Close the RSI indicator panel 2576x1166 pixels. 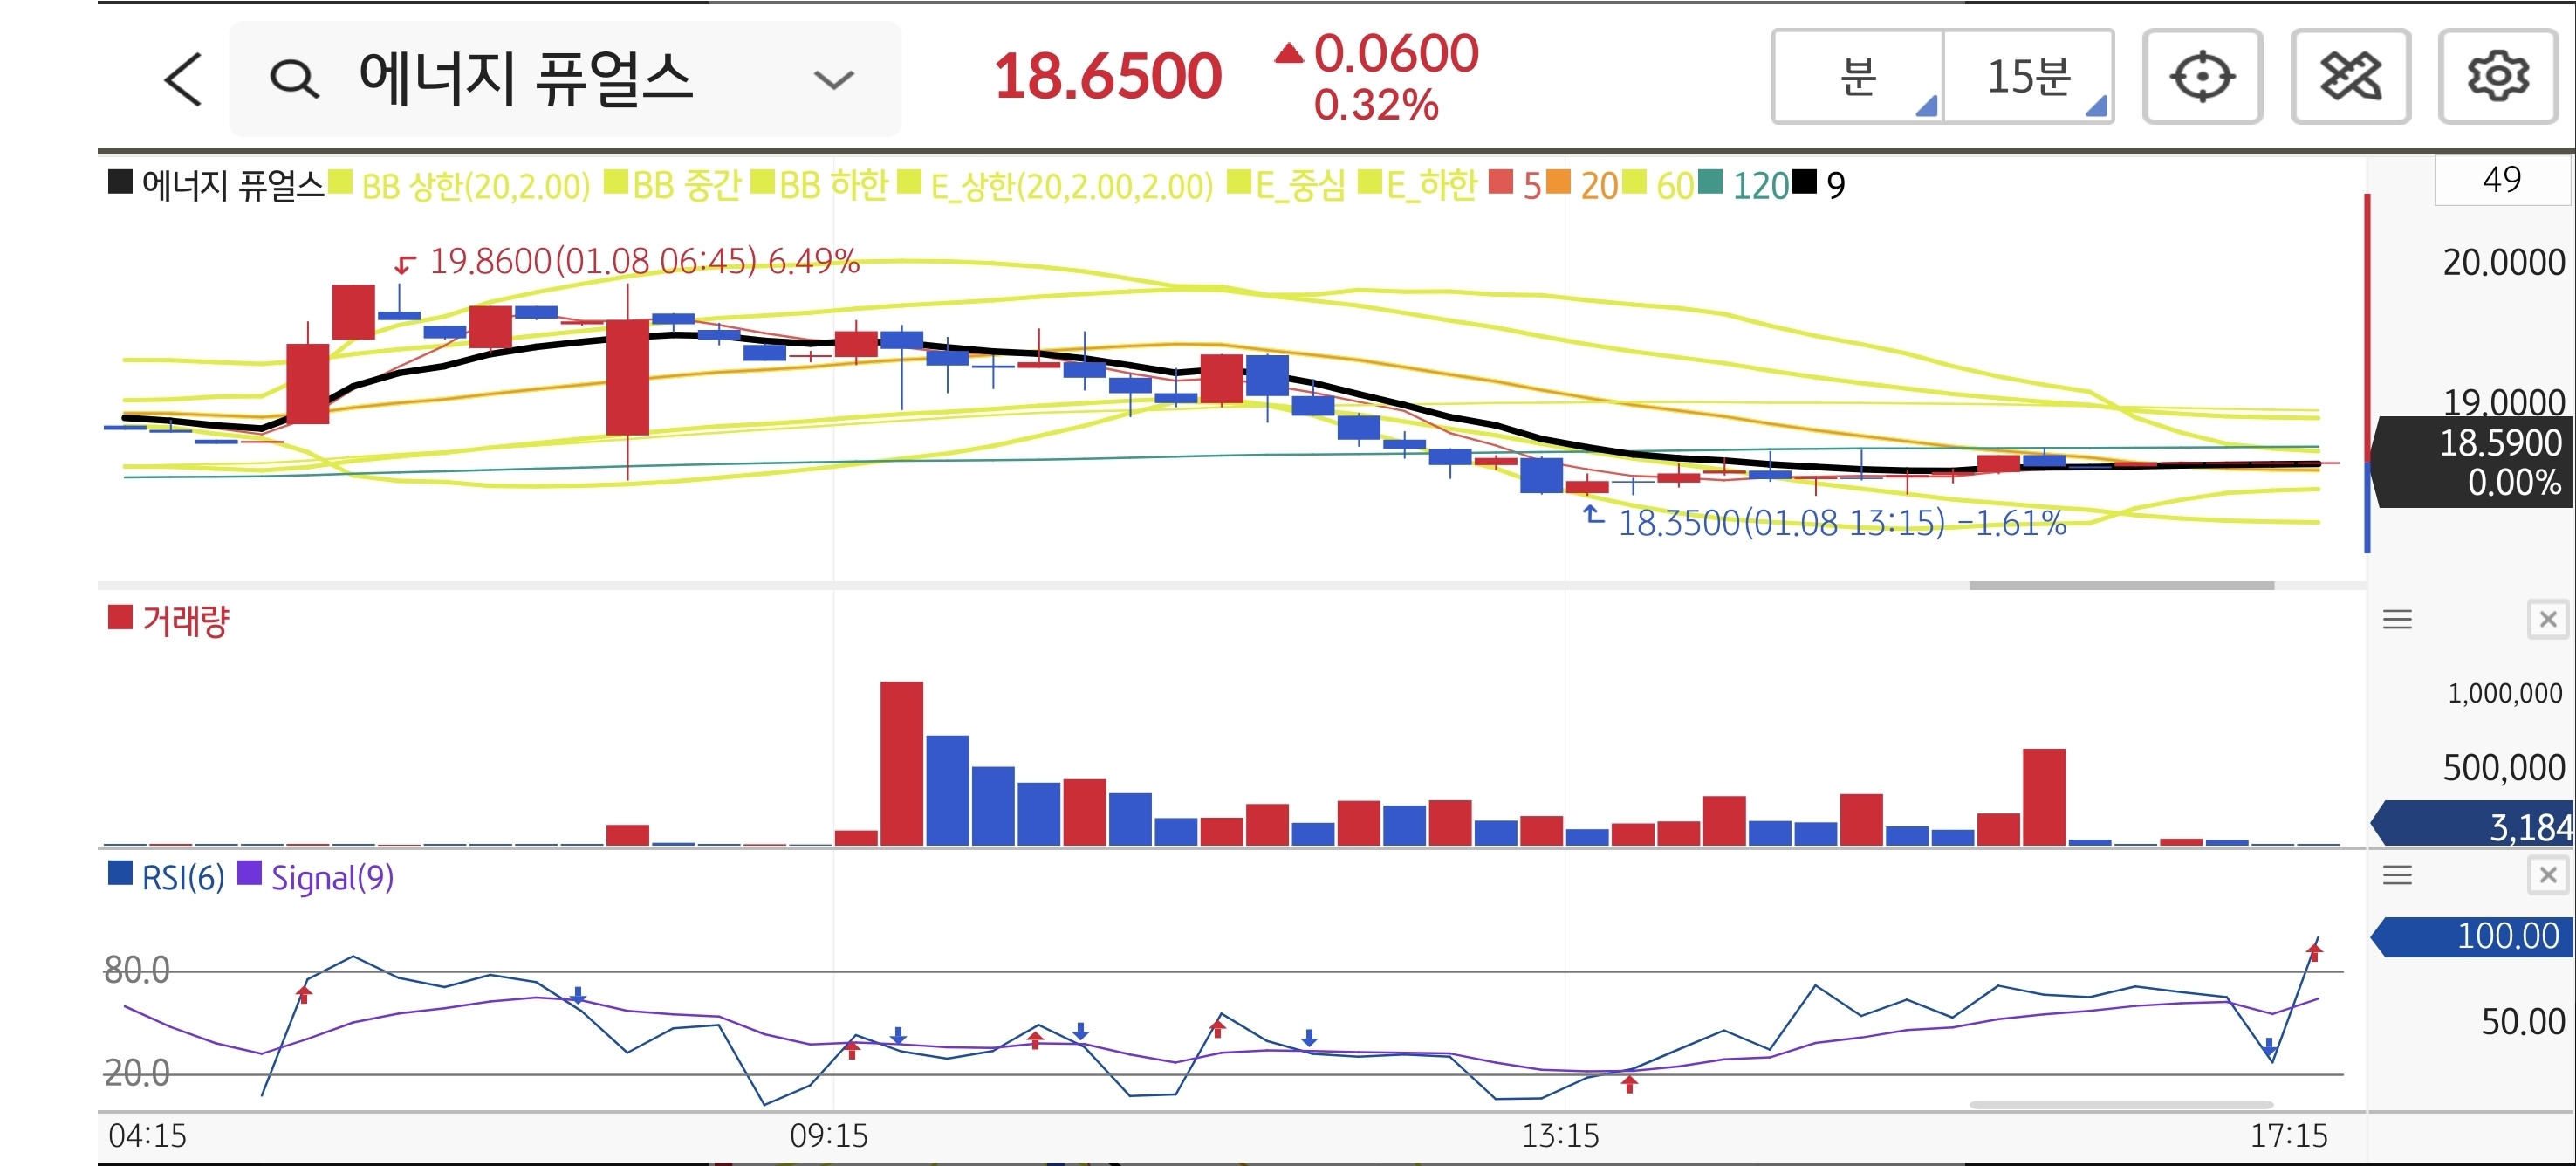2547,876
